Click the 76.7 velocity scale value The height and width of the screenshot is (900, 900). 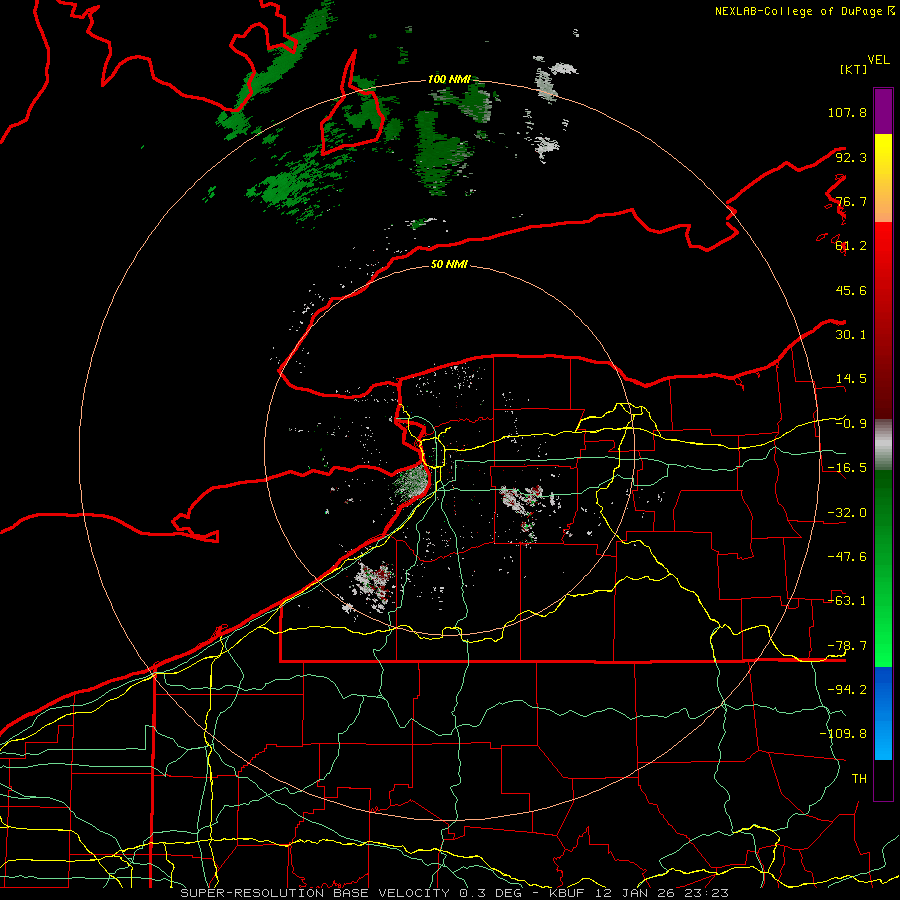pos(851,201)
